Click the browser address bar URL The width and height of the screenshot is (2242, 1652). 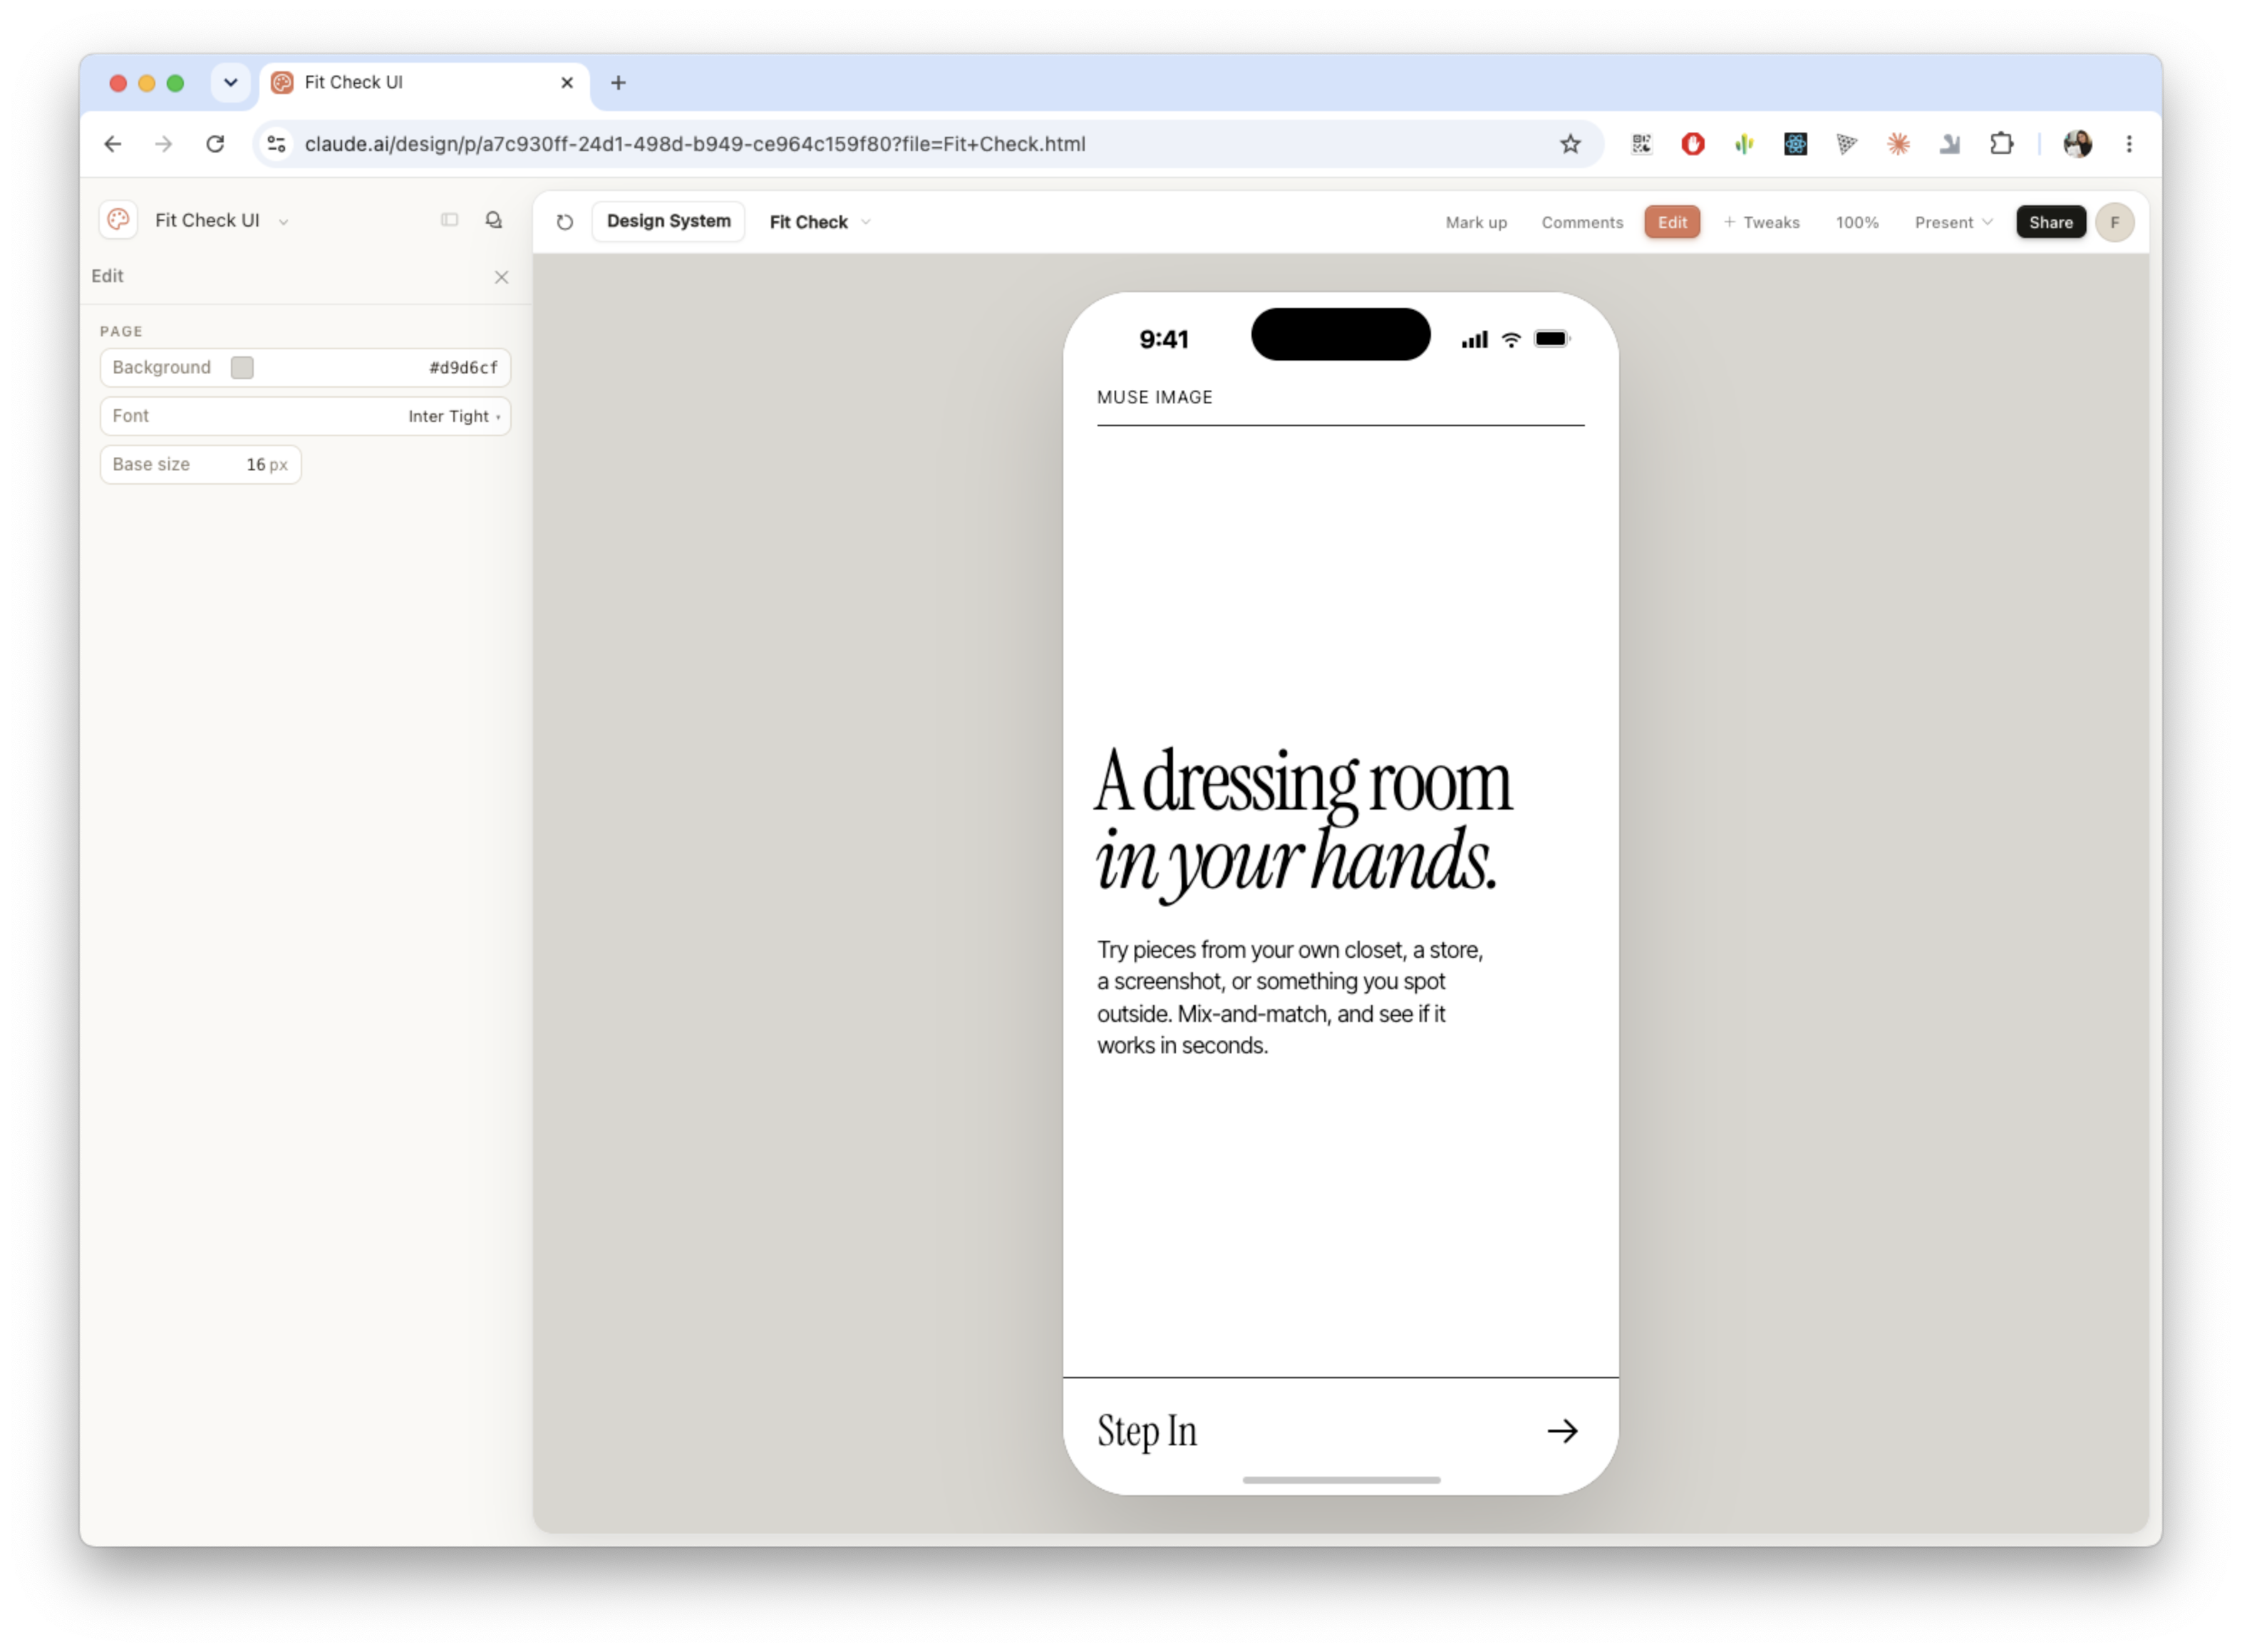pyautogui.click(x=695, y=144)
